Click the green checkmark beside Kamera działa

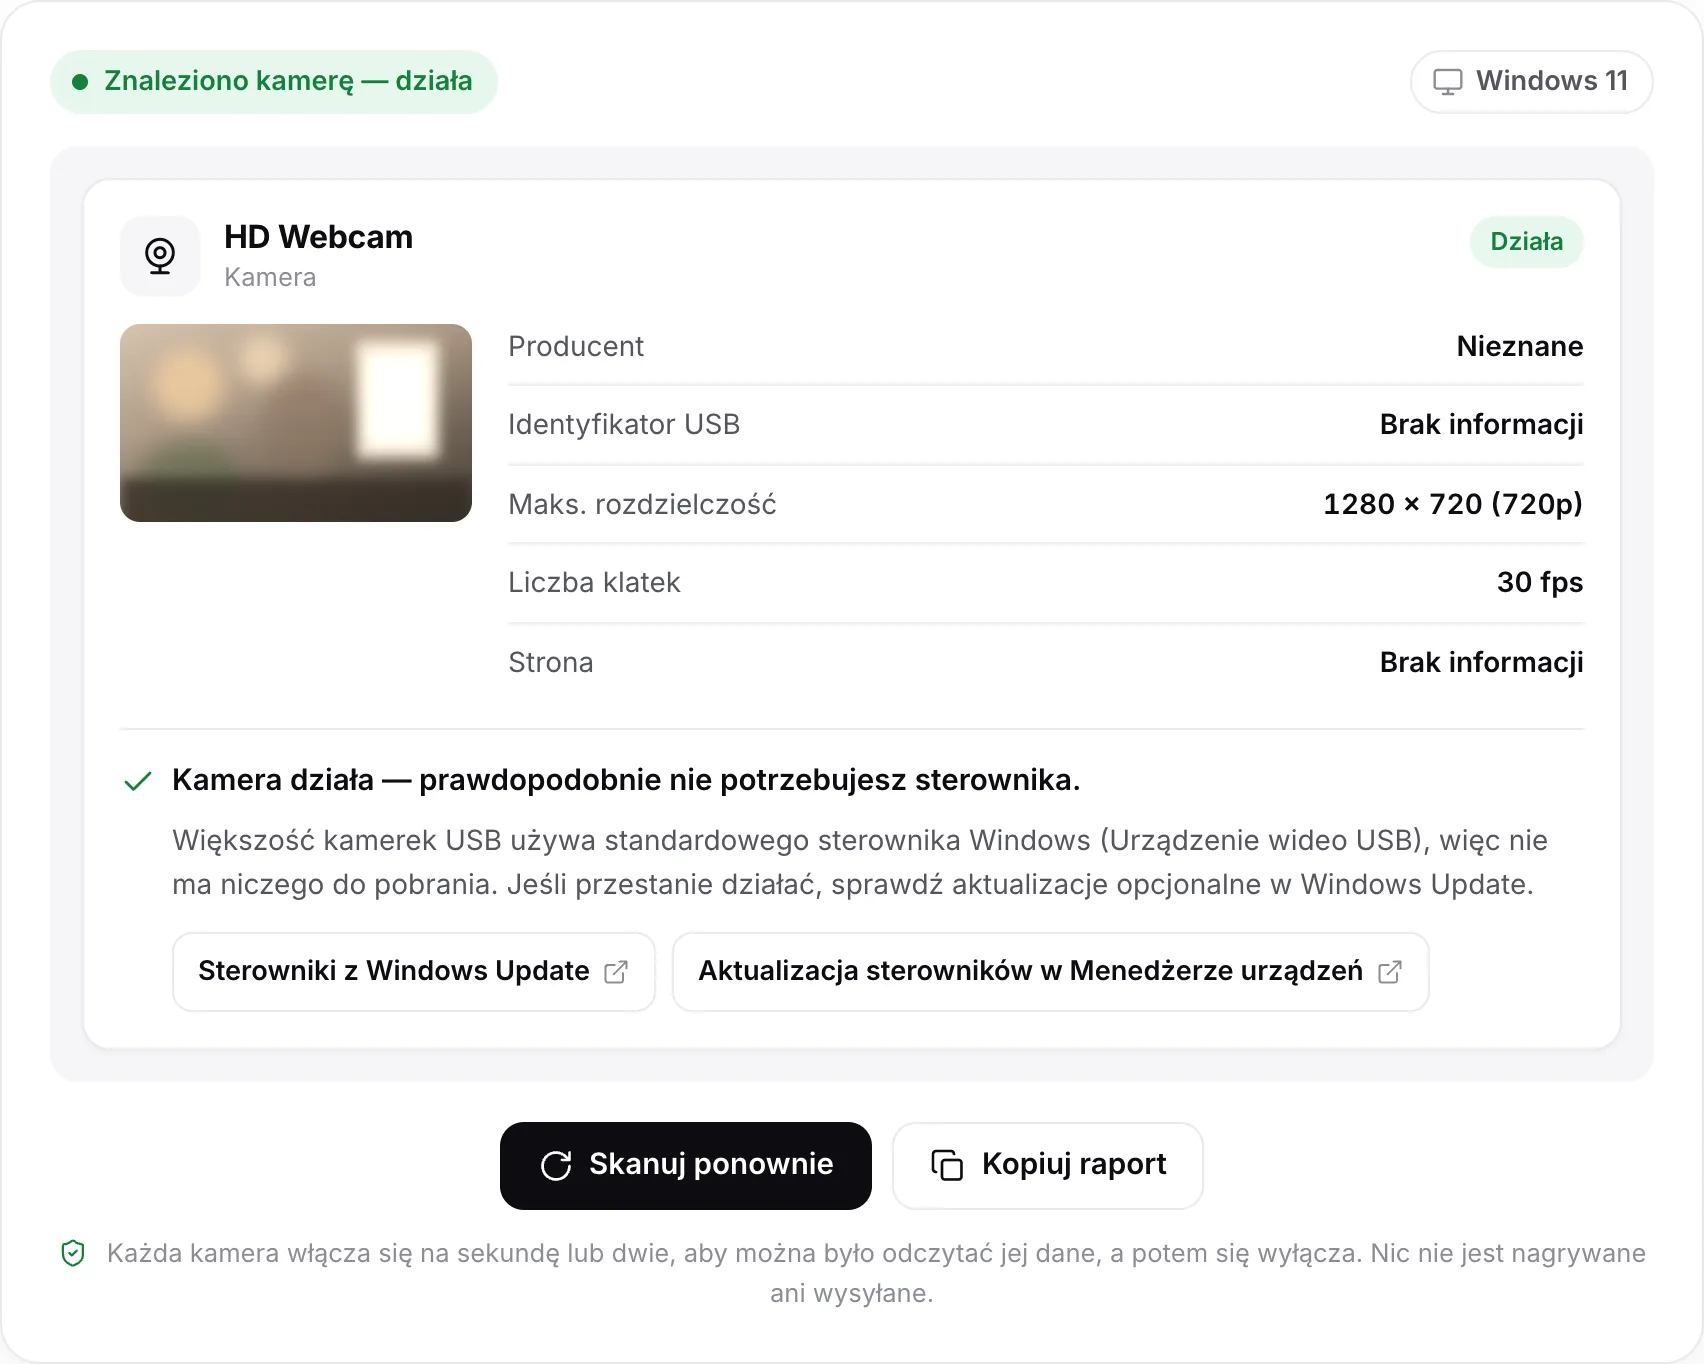(137, 781)
